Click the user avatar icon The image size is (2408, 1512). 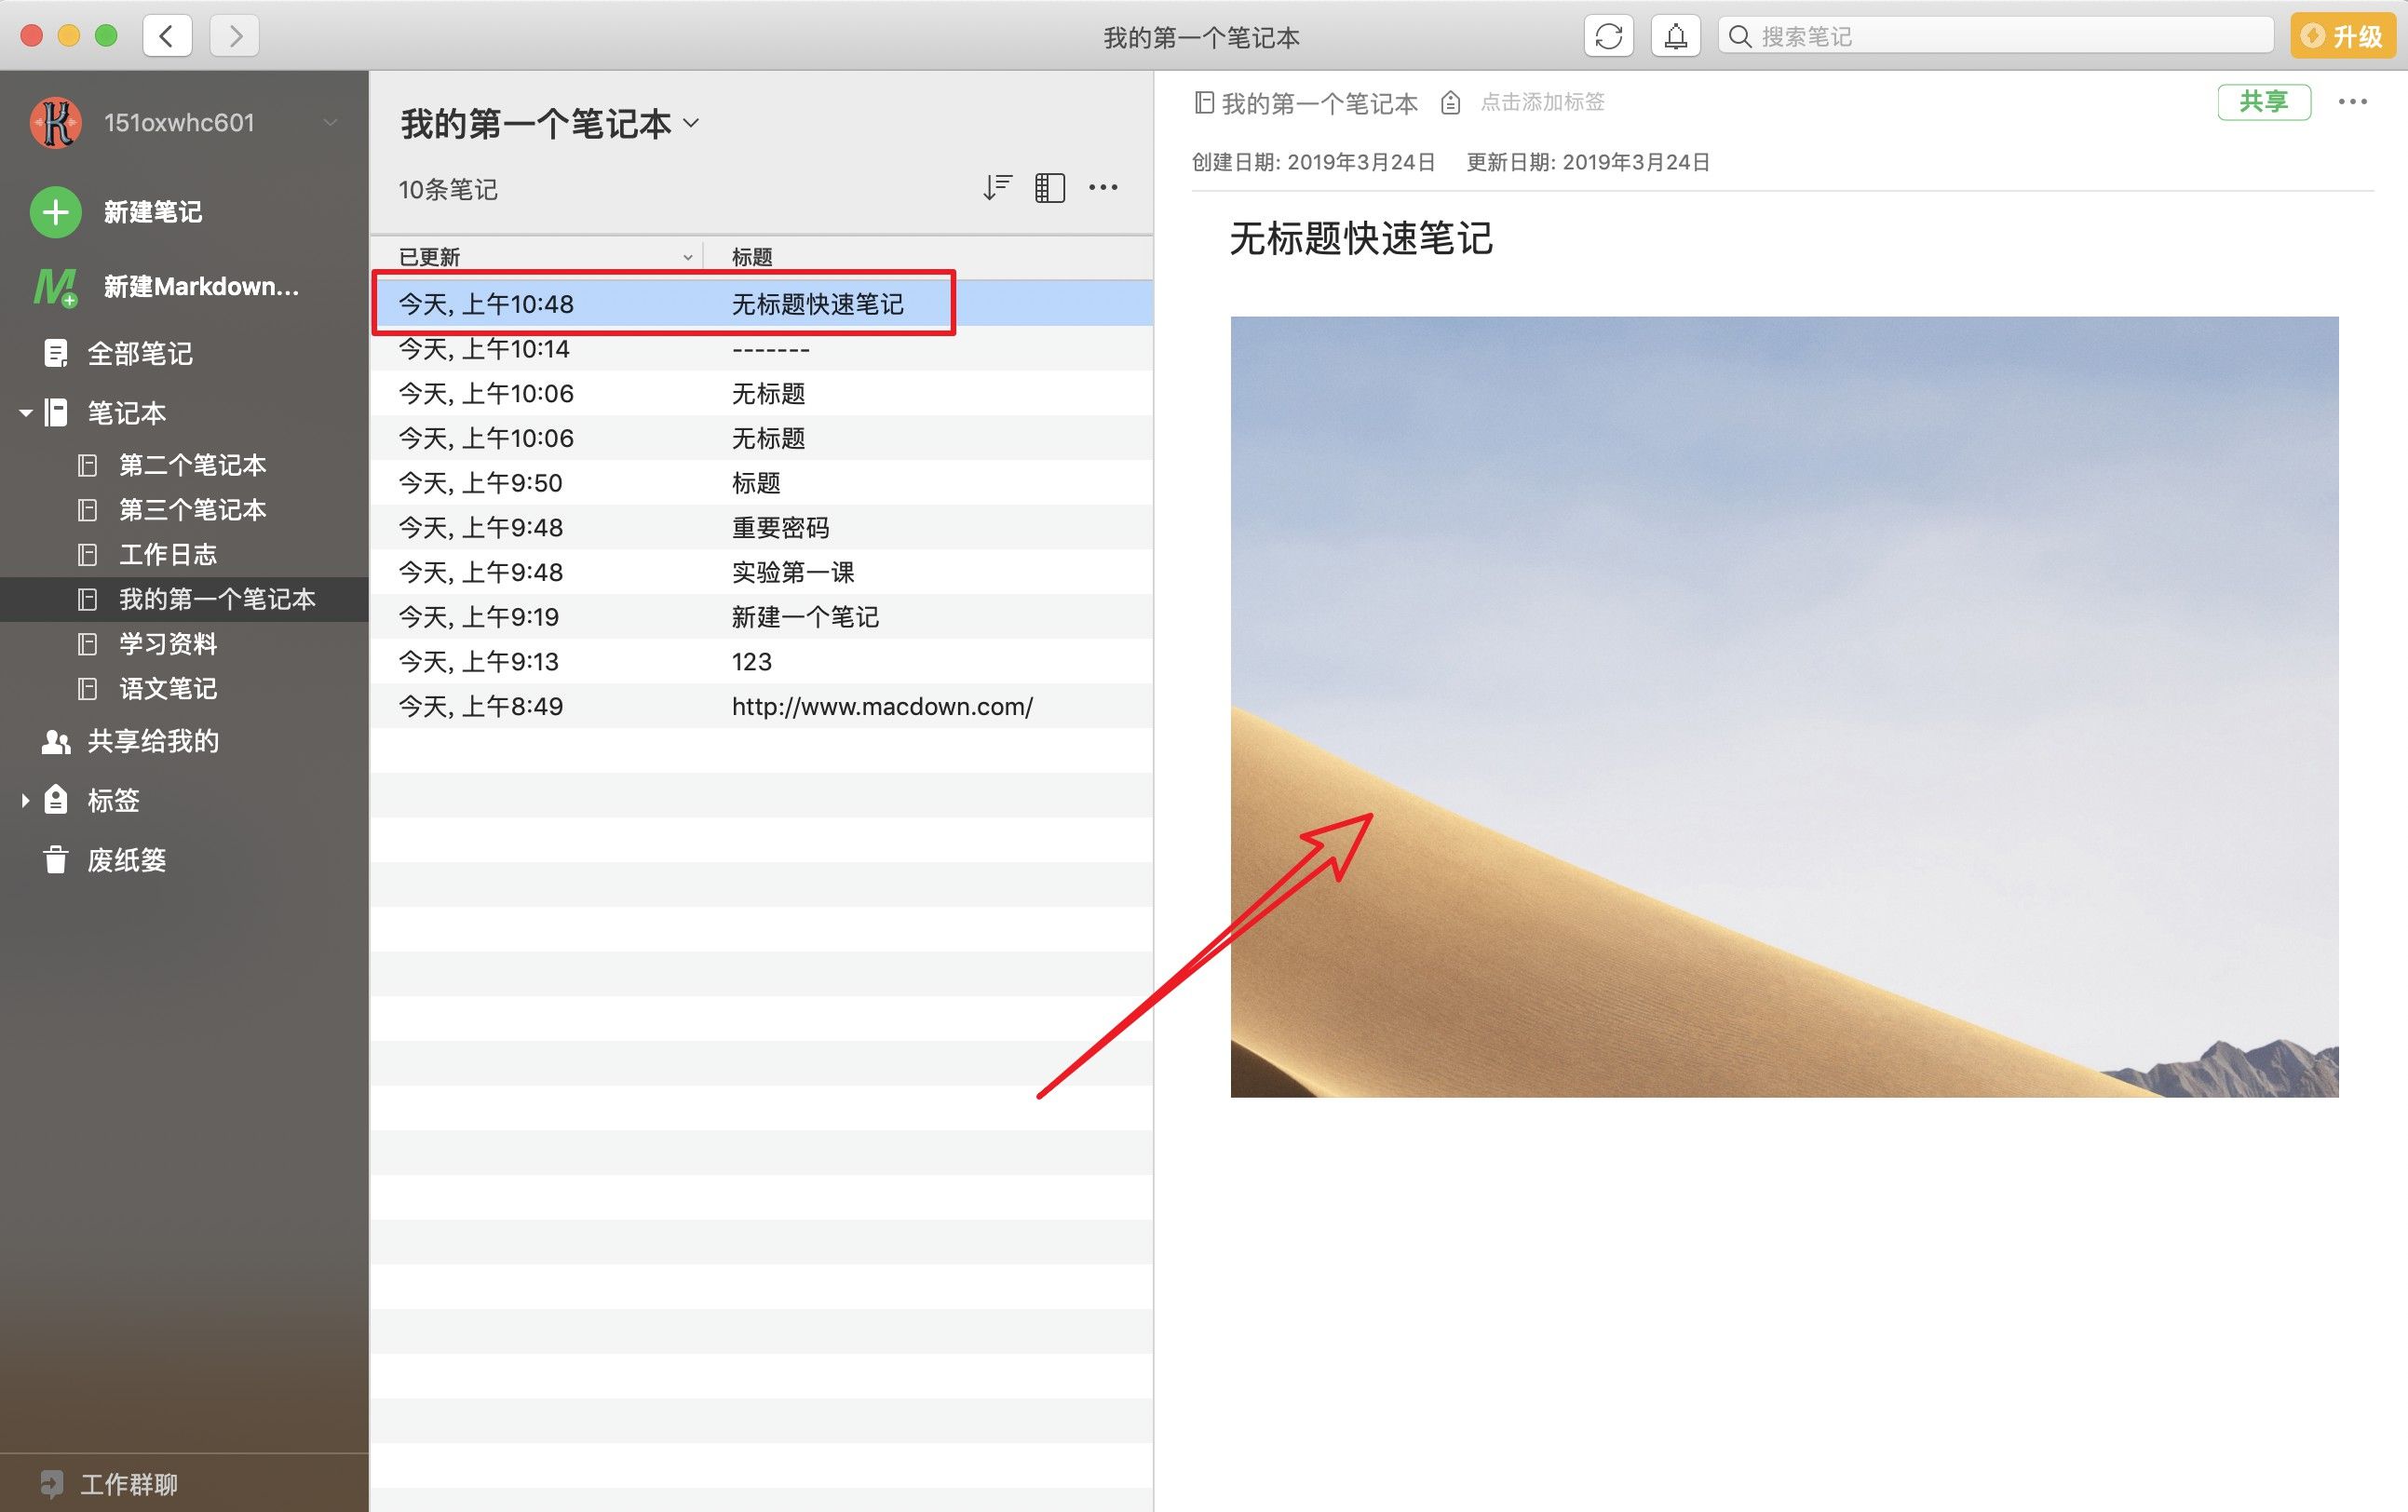[x=56, y=123]
